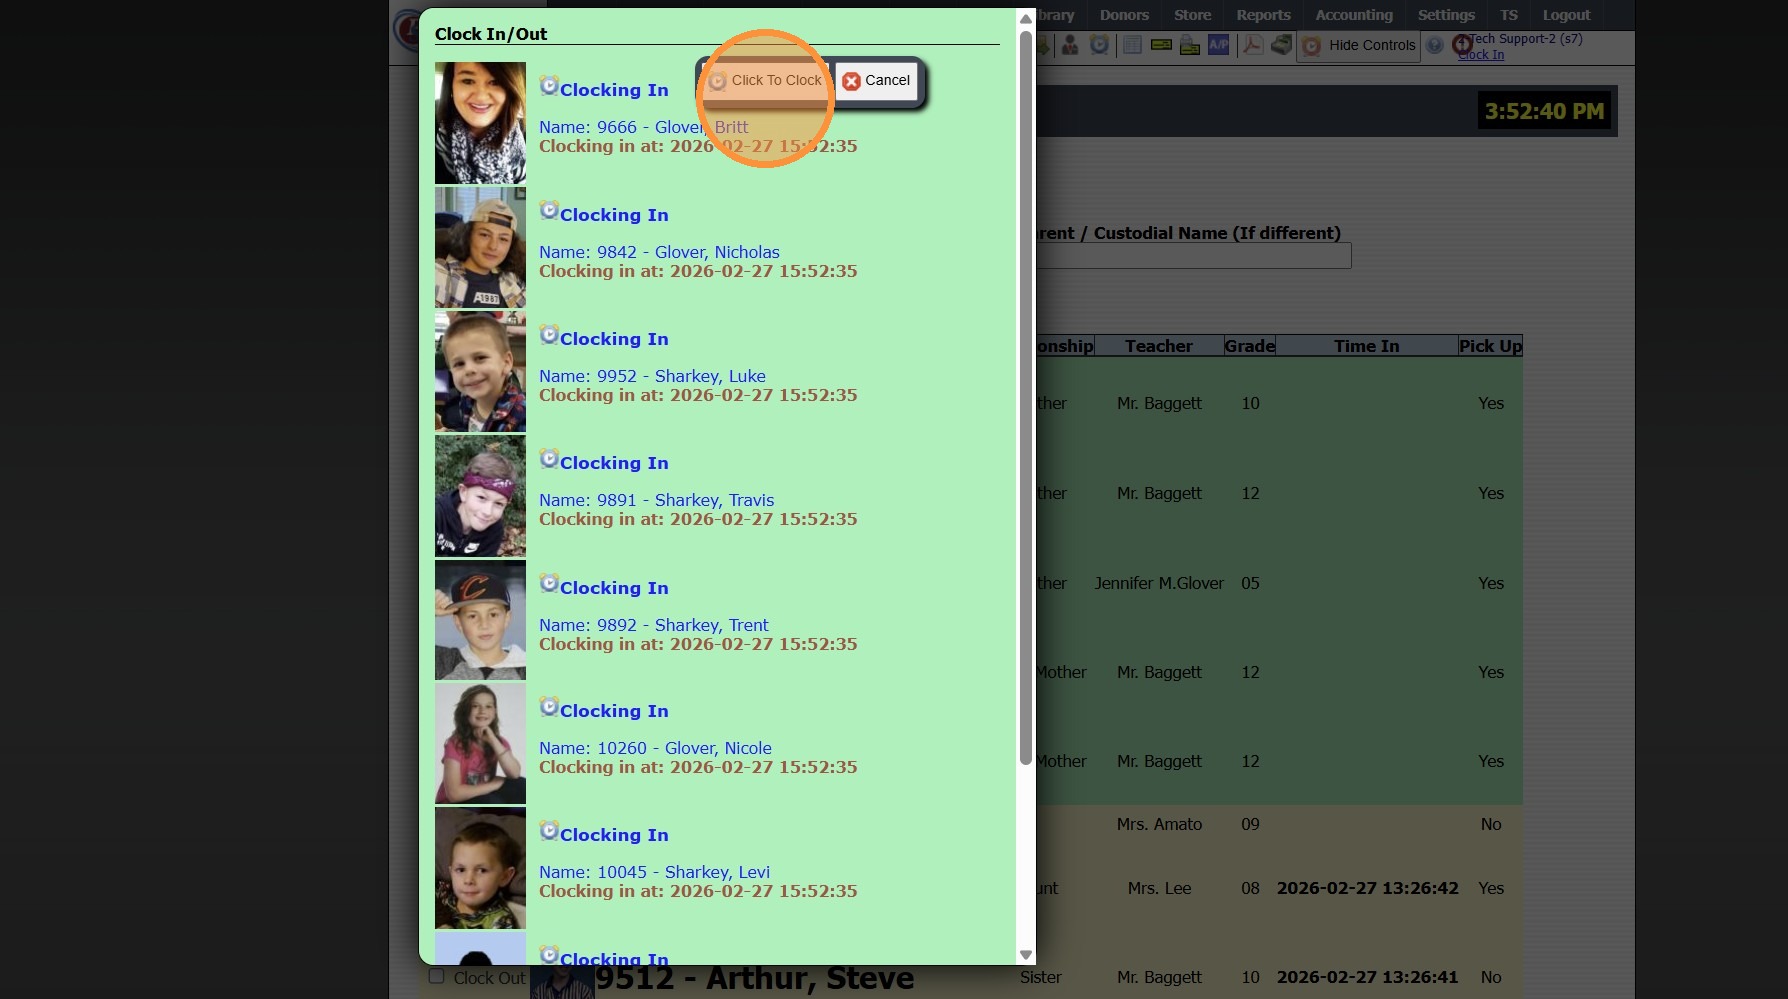
Task: Click the photo of Glover, Nicole
Action: (480, 744)
